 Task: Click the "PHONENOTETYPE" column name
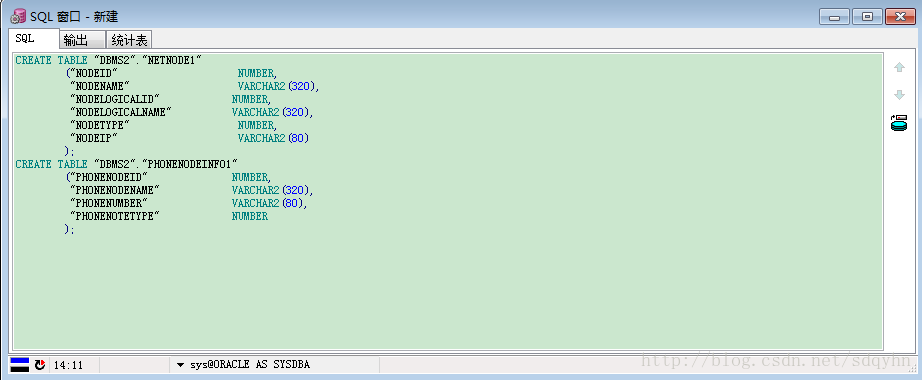coord(115,216)
